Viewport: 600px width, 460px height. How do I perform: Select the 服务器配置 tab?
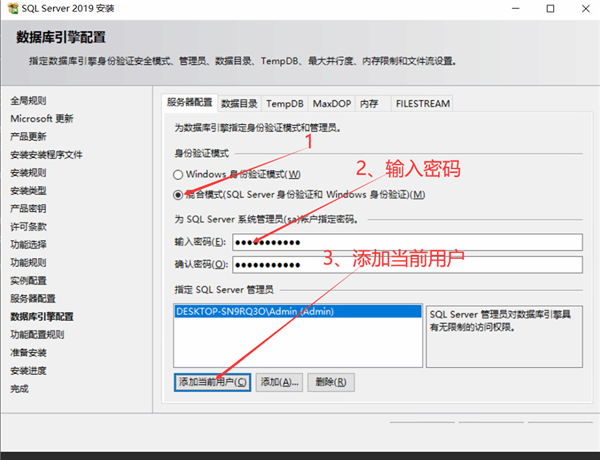pos(189,102)
